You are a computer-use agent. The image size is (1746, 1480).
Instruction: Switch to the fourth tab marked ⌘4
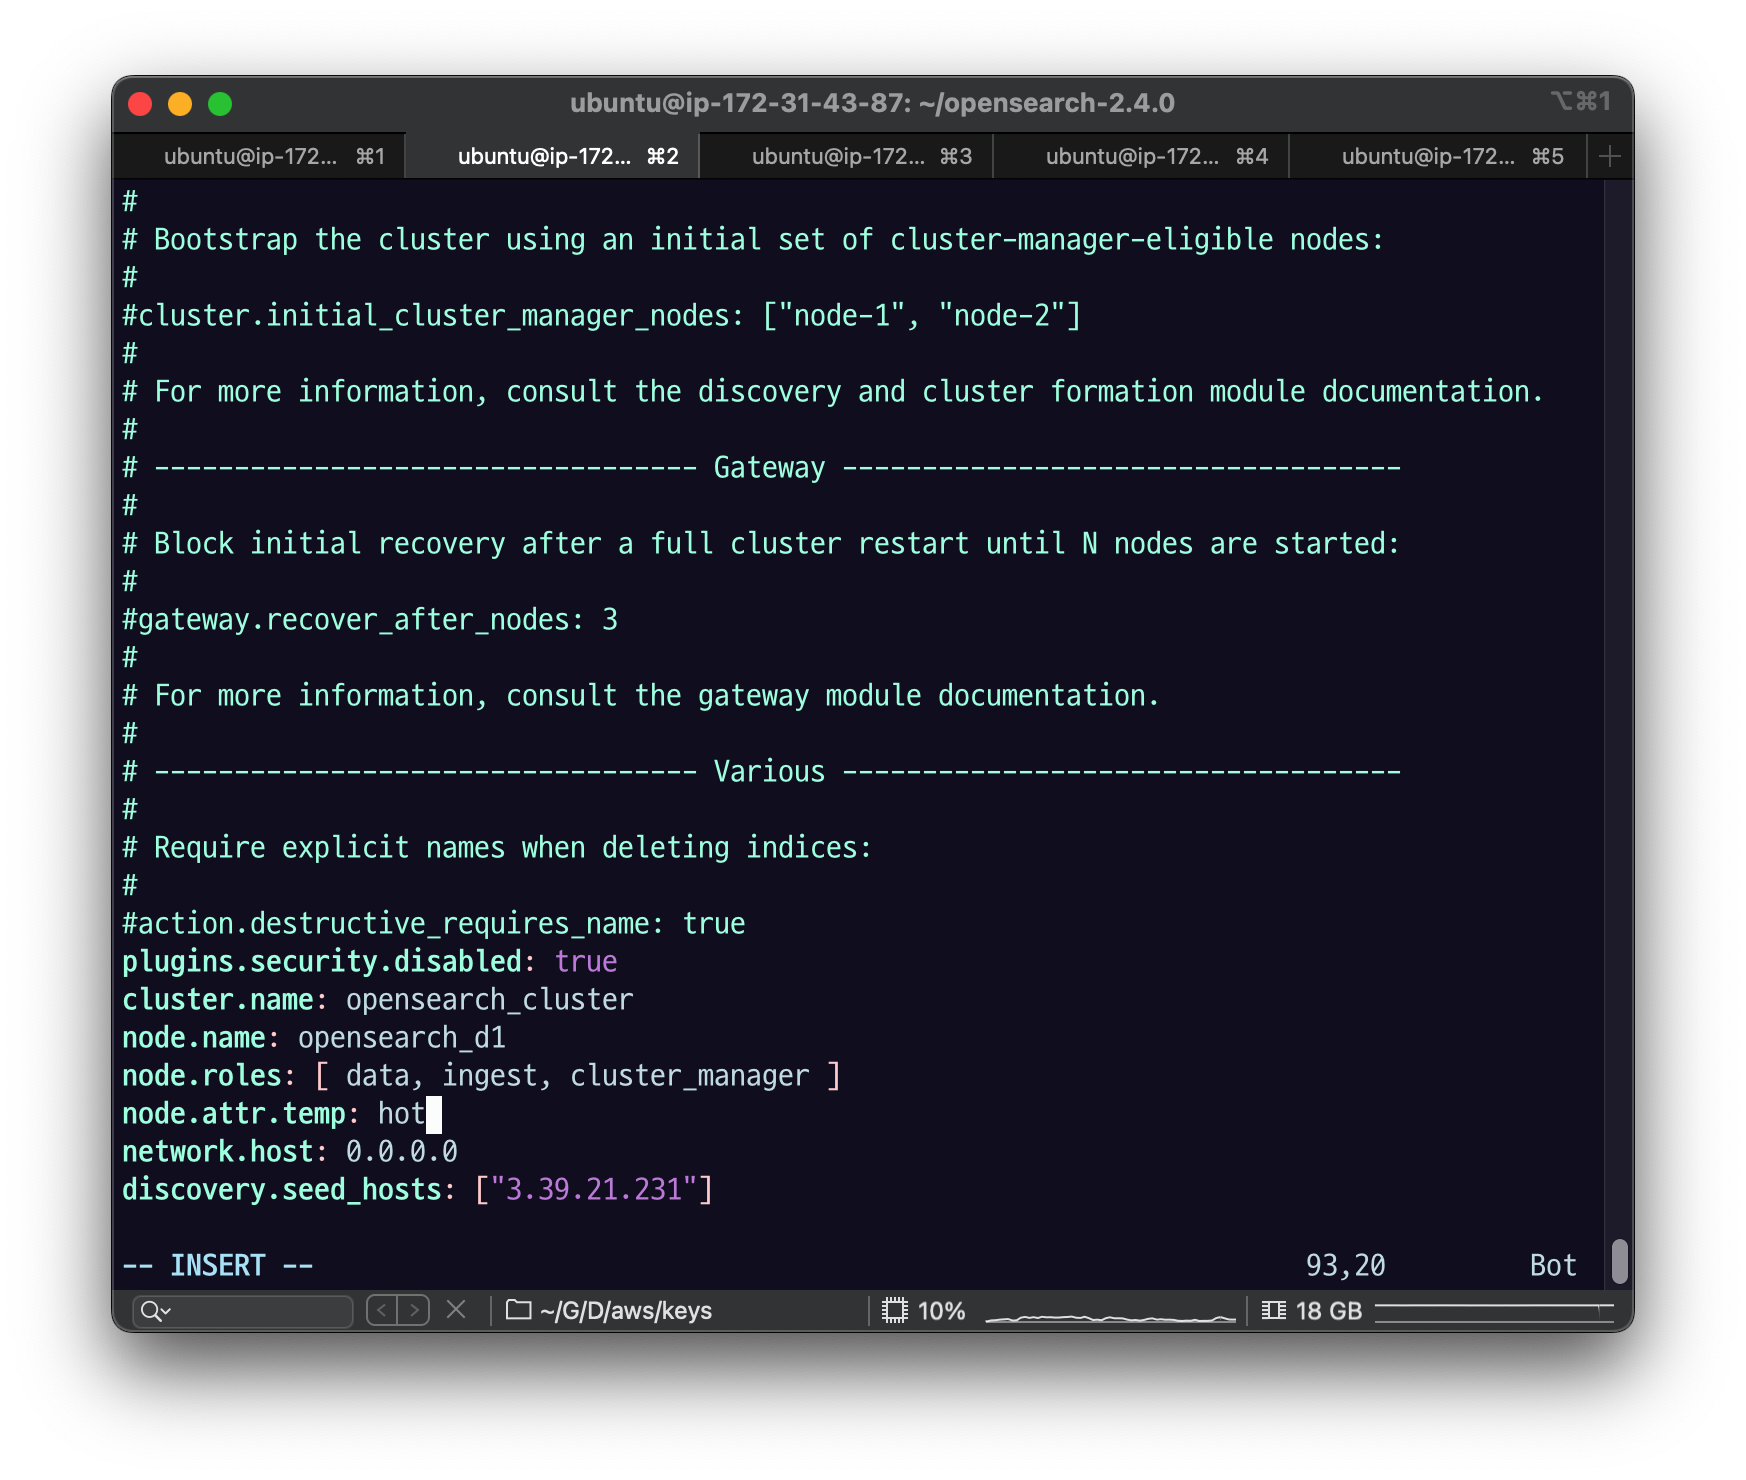[x=1141, y=156]
